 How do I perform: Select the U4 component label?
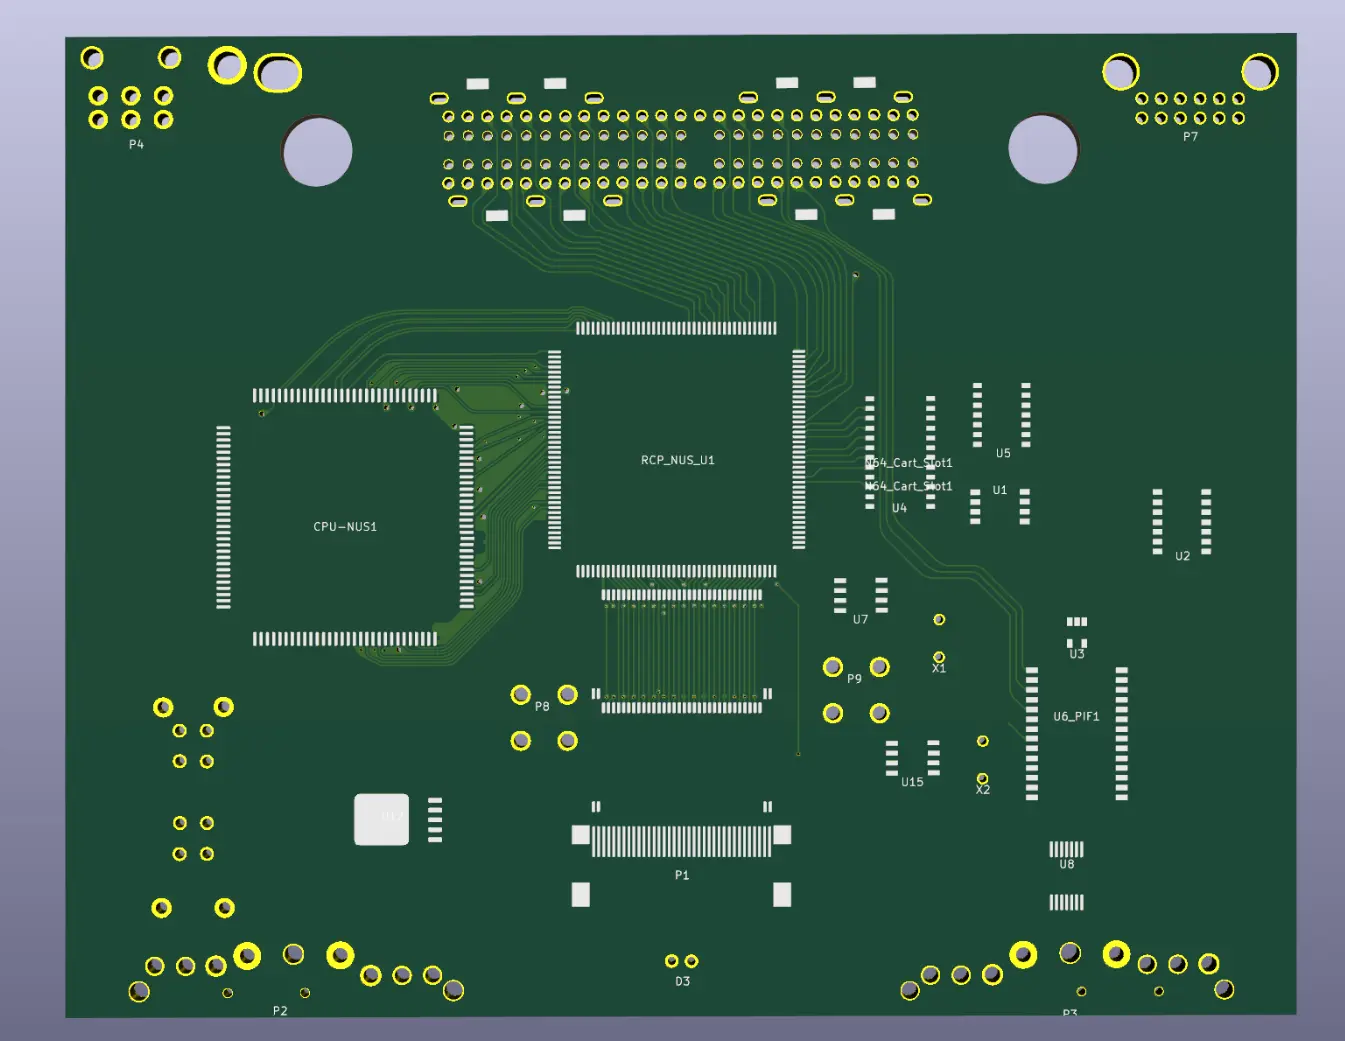pyautogui.click(x=899, y=508)
